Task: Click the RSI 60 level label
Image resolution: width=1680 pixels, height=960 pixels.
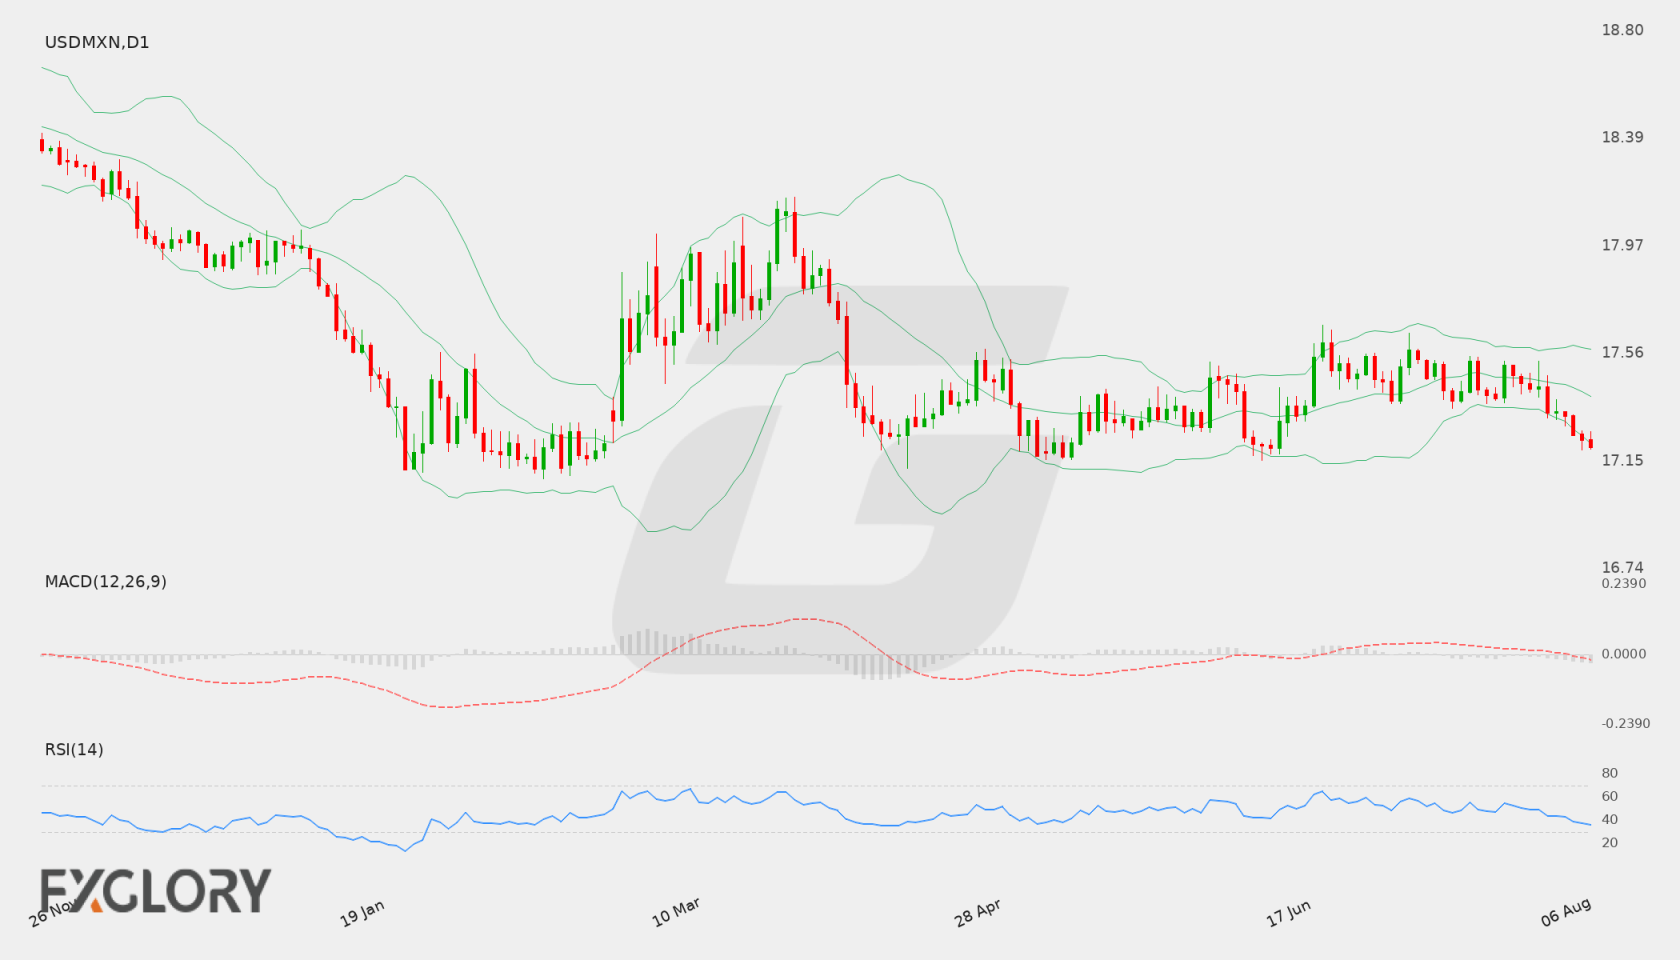Action: [x=1609, y=796]
